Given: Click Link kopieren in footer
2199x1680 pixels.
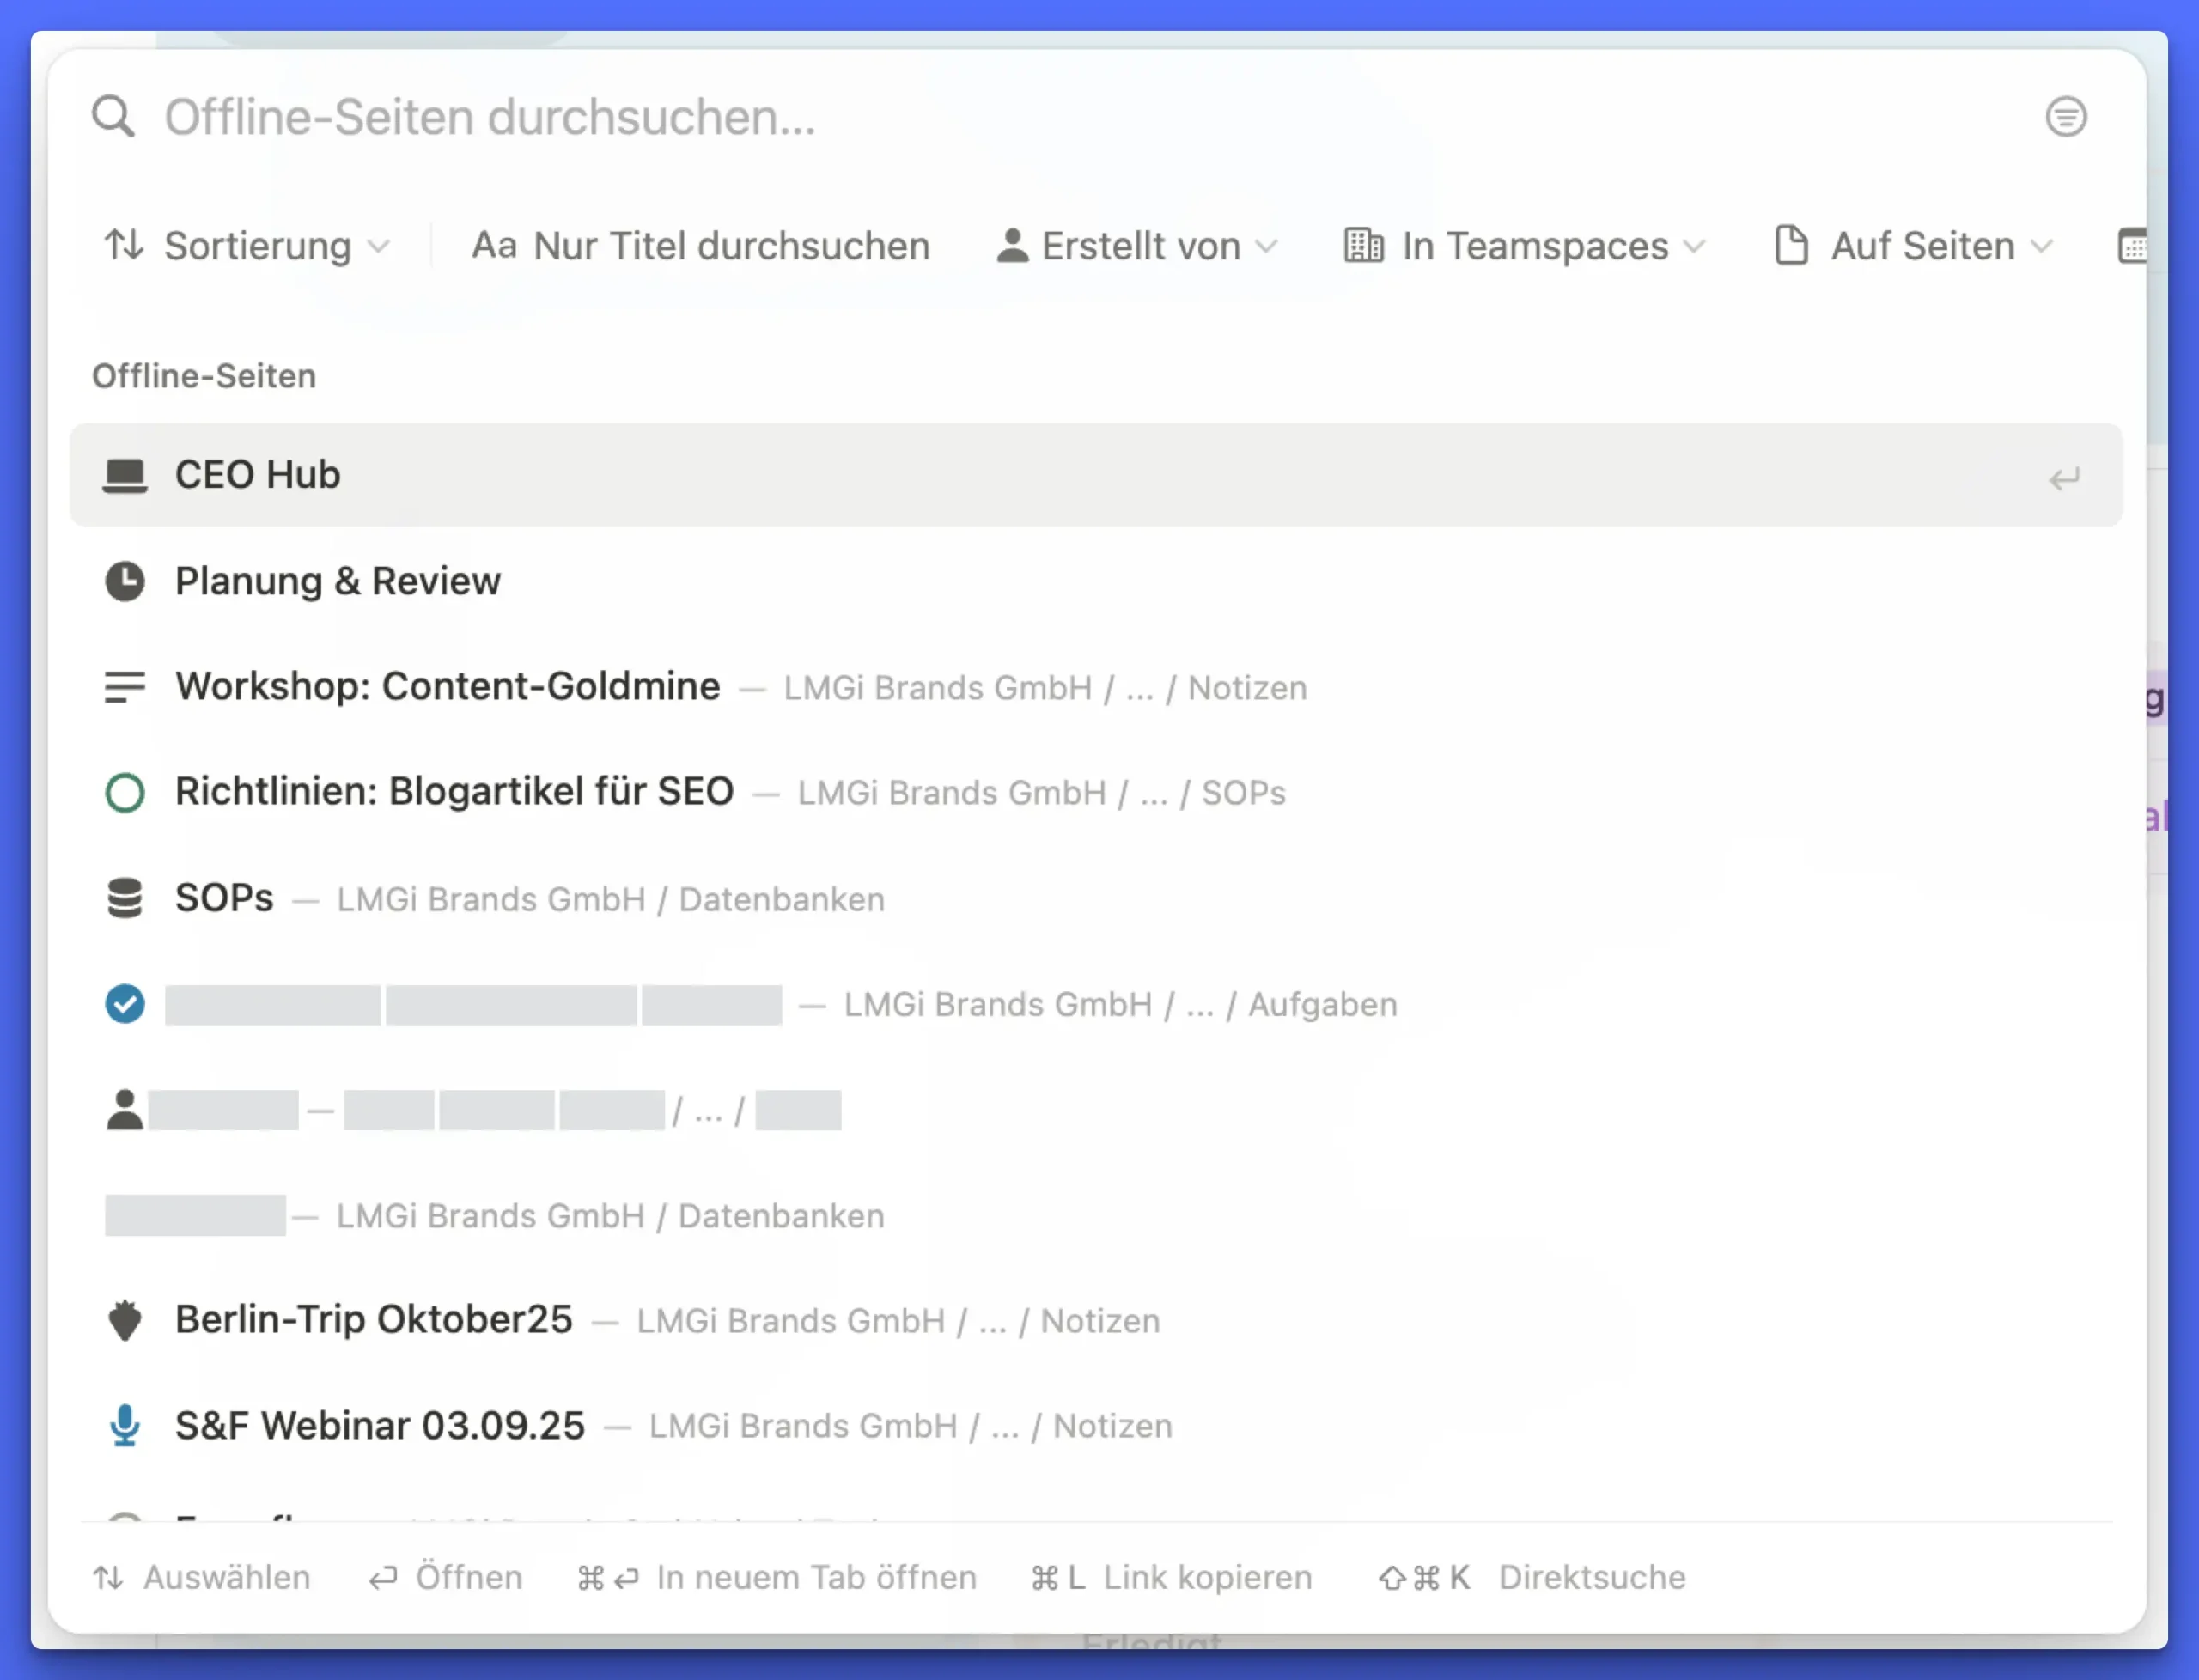Looking at the screenshot, I should pos(1206,1577).
